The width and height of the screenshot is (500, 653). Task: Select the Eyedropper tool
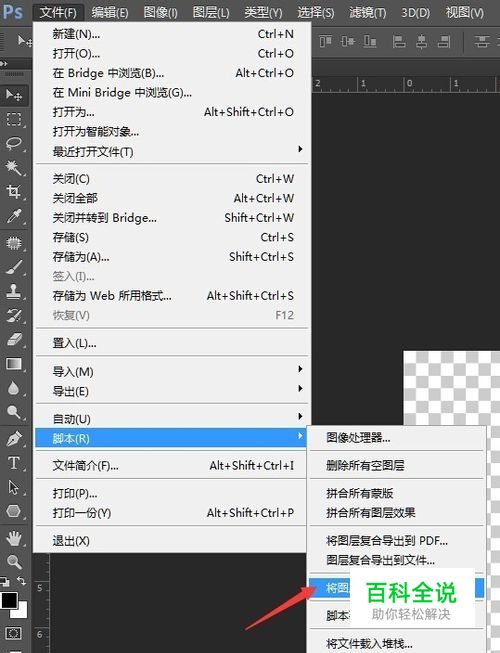coord(14,217)
